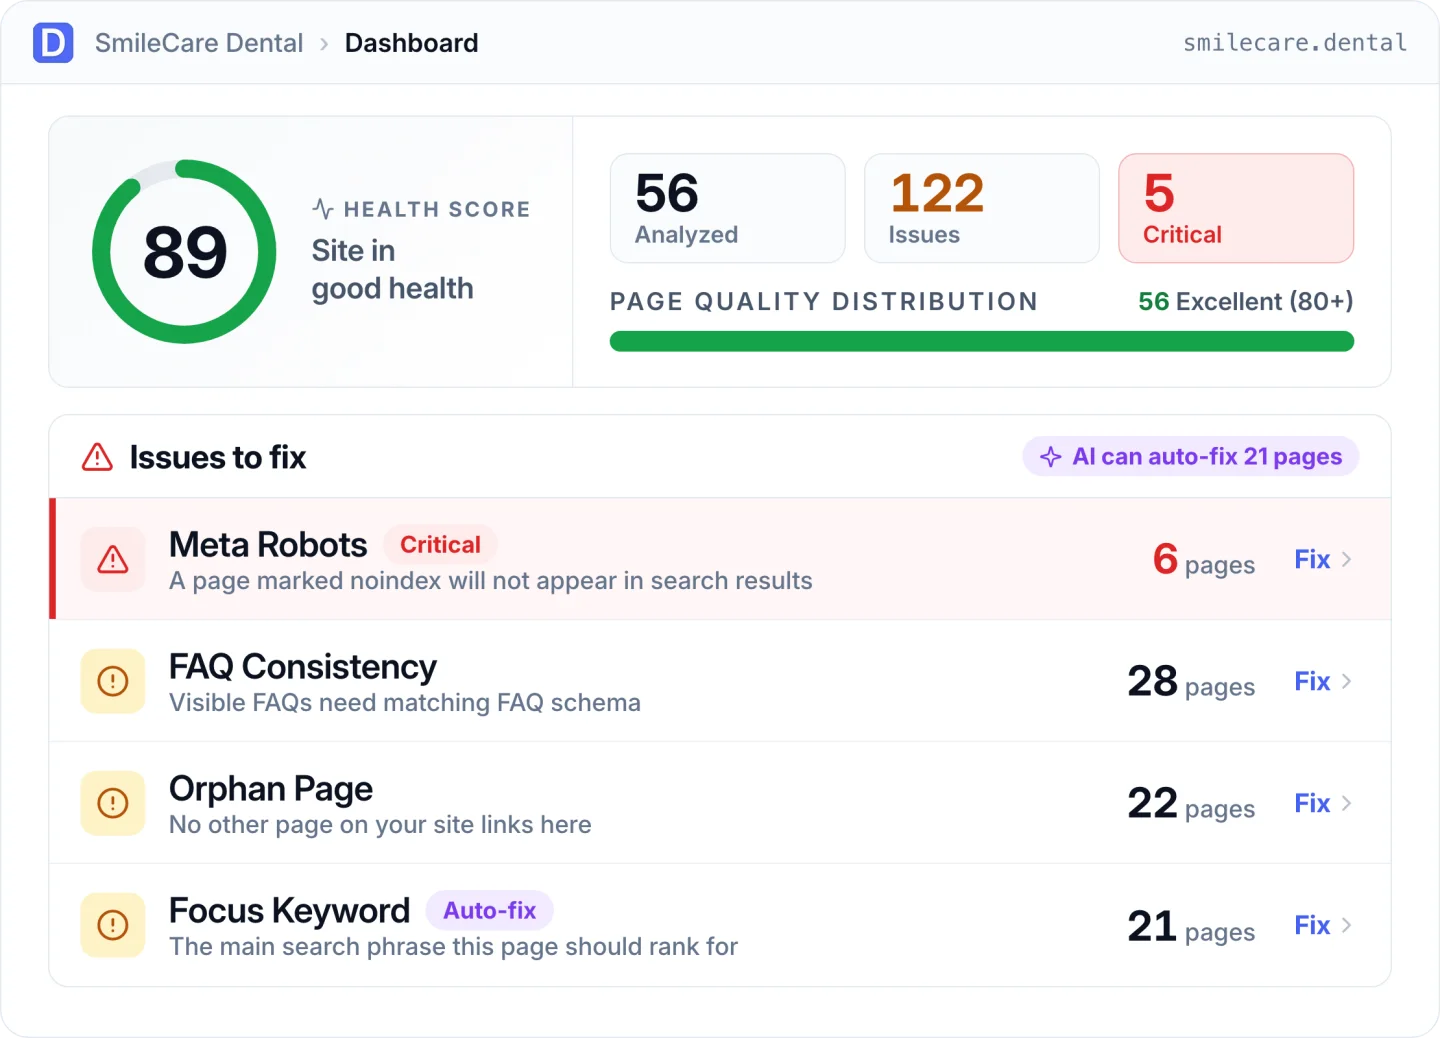Click the green page quality distribution bar
Viewport: 1440px width, 1038px height.
(982, 342)
